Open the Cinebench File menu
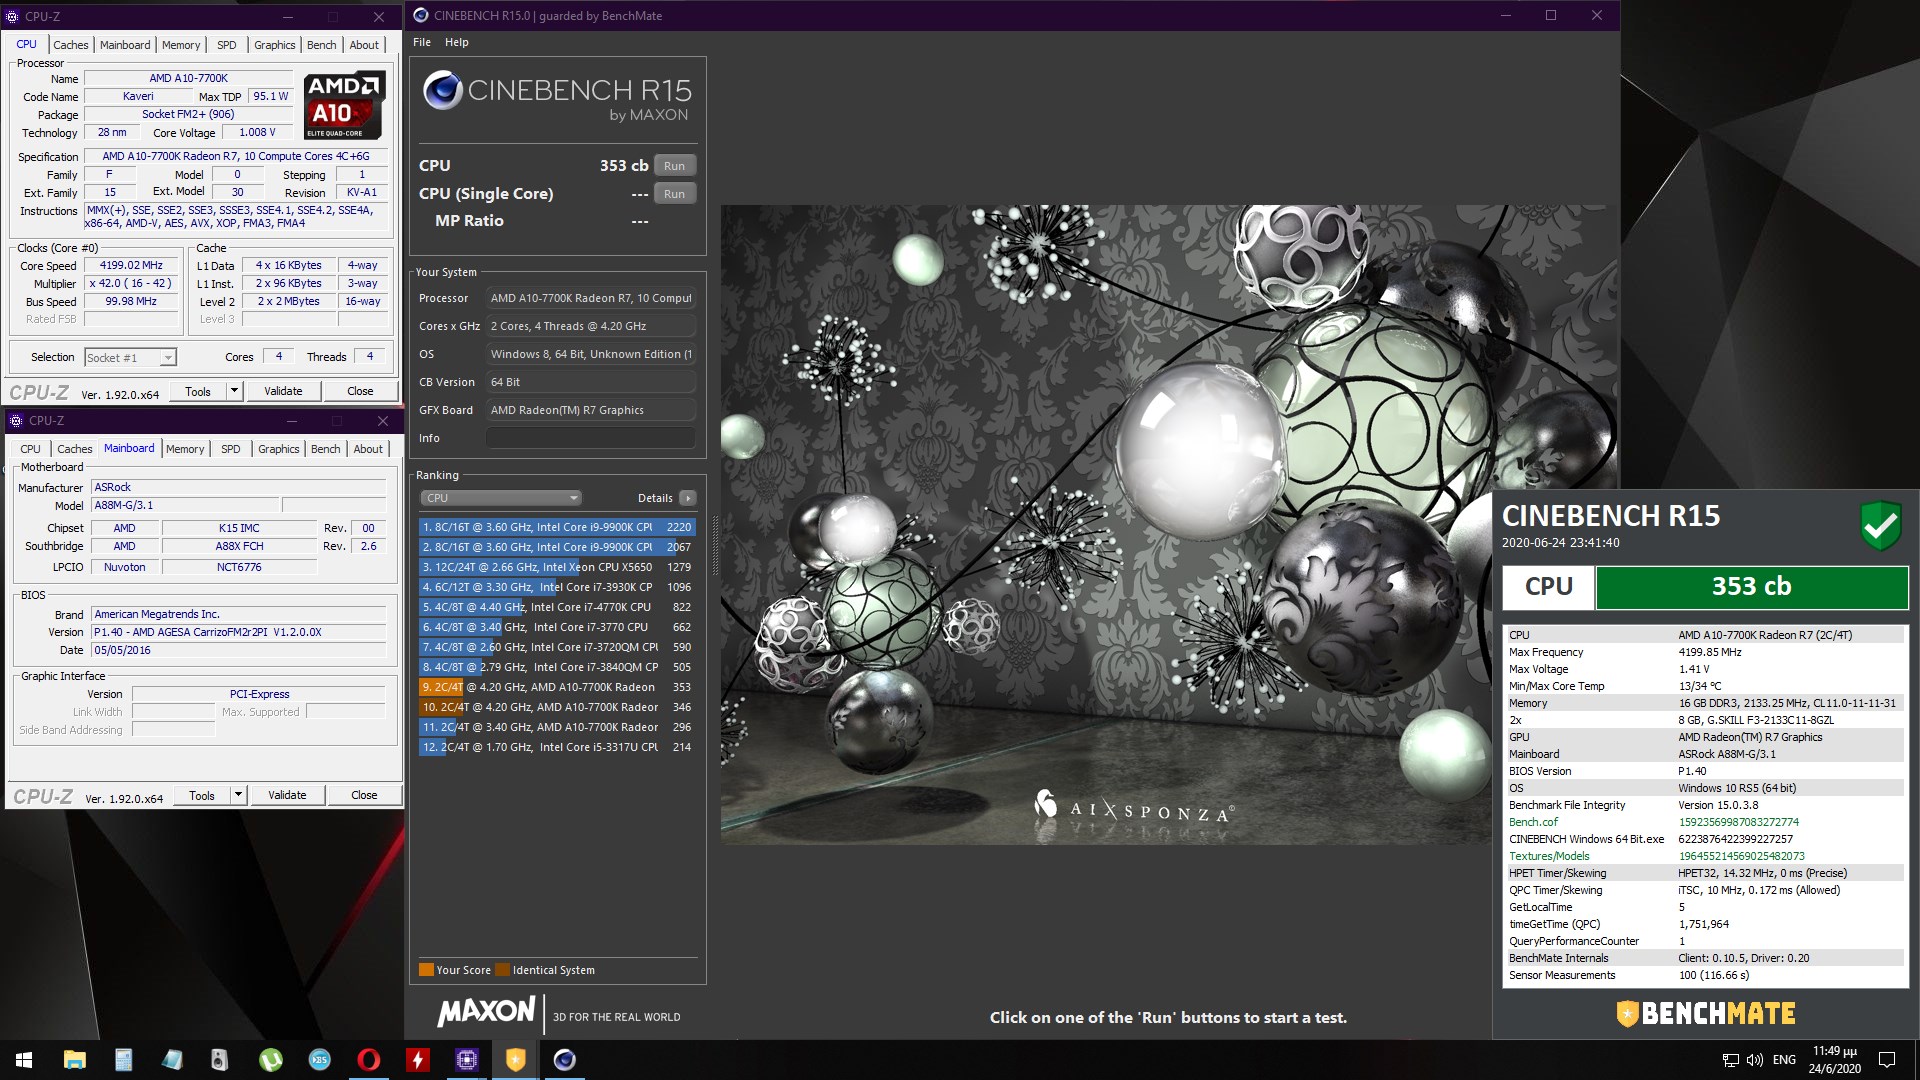1920x1080 pixels. tap(422, 42)
